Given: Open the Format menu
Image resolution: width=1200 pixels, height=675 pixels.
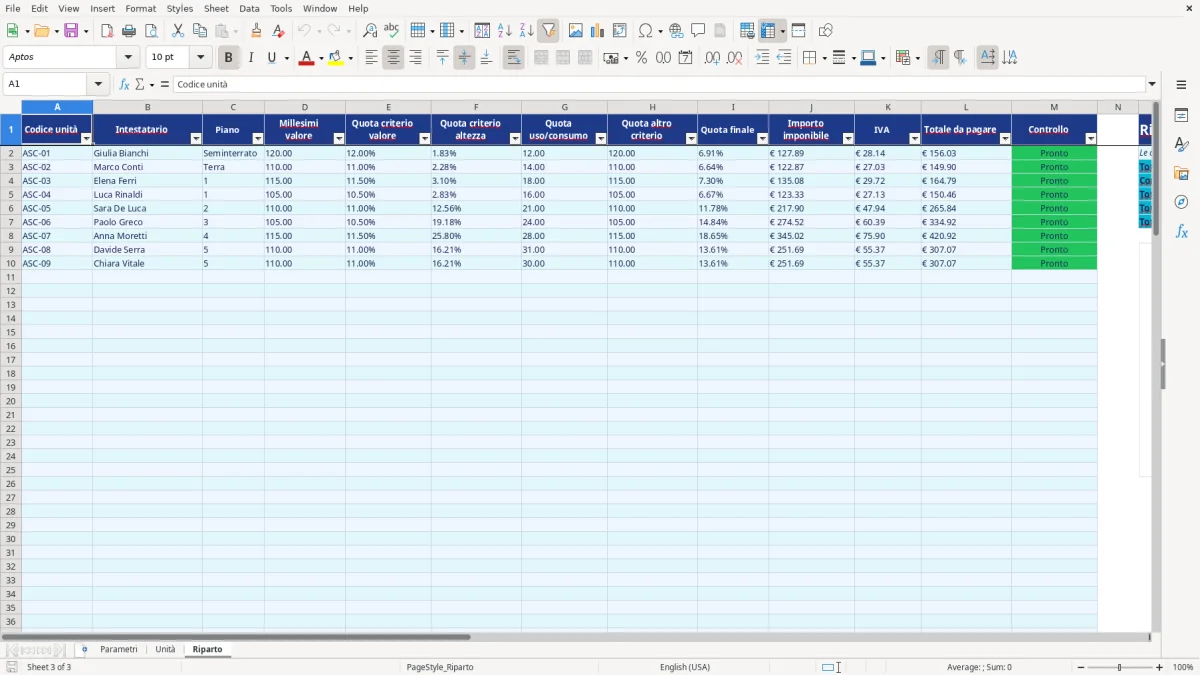Looking at the screenshot, I should [141, 8].
